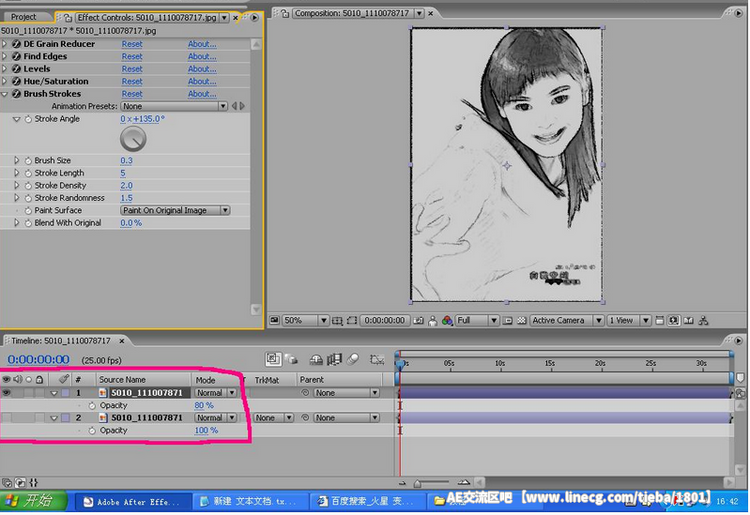
Task: Toggle the pixel aspect ratio correction icon
Action: point(660,321)
